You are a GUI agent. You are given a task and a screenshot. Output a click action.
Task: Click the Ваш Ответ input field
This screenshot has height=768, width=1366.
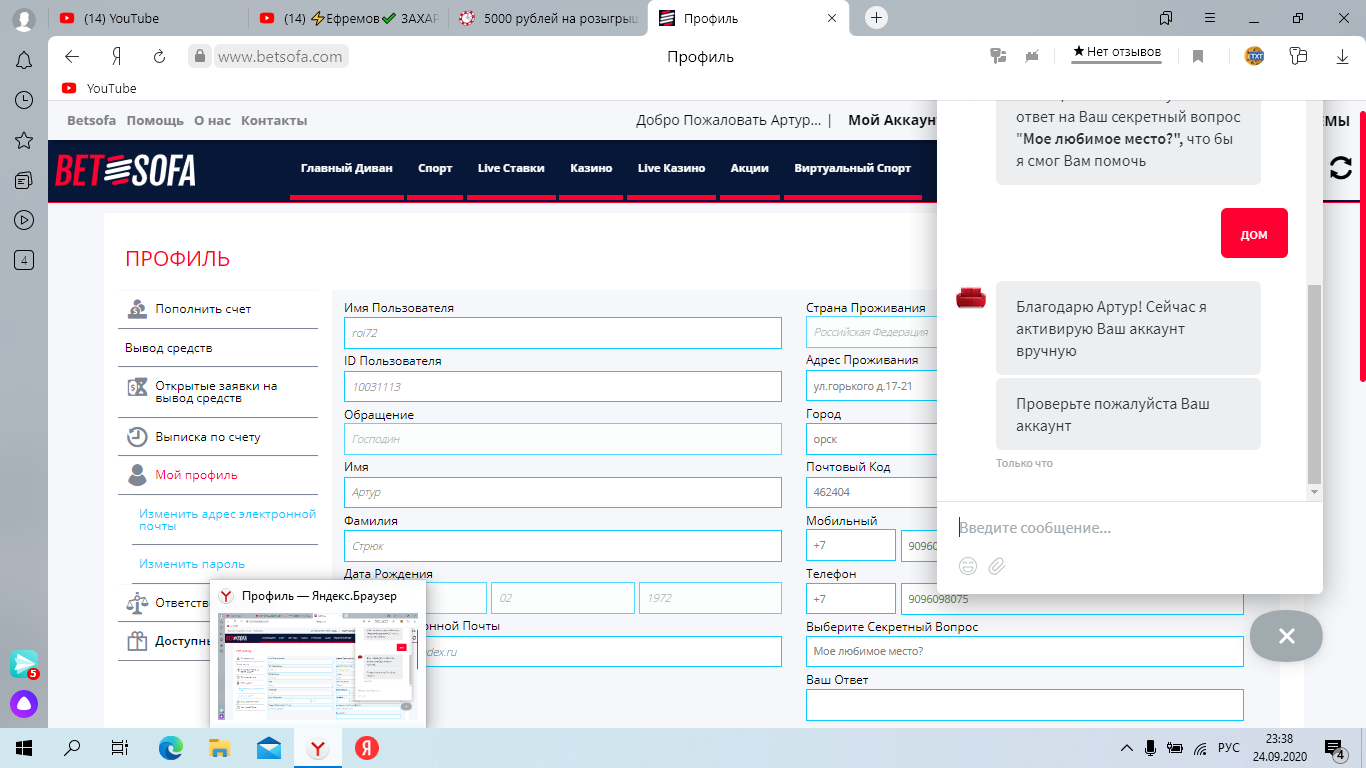pyautogui.click(x=1024, y=704)
